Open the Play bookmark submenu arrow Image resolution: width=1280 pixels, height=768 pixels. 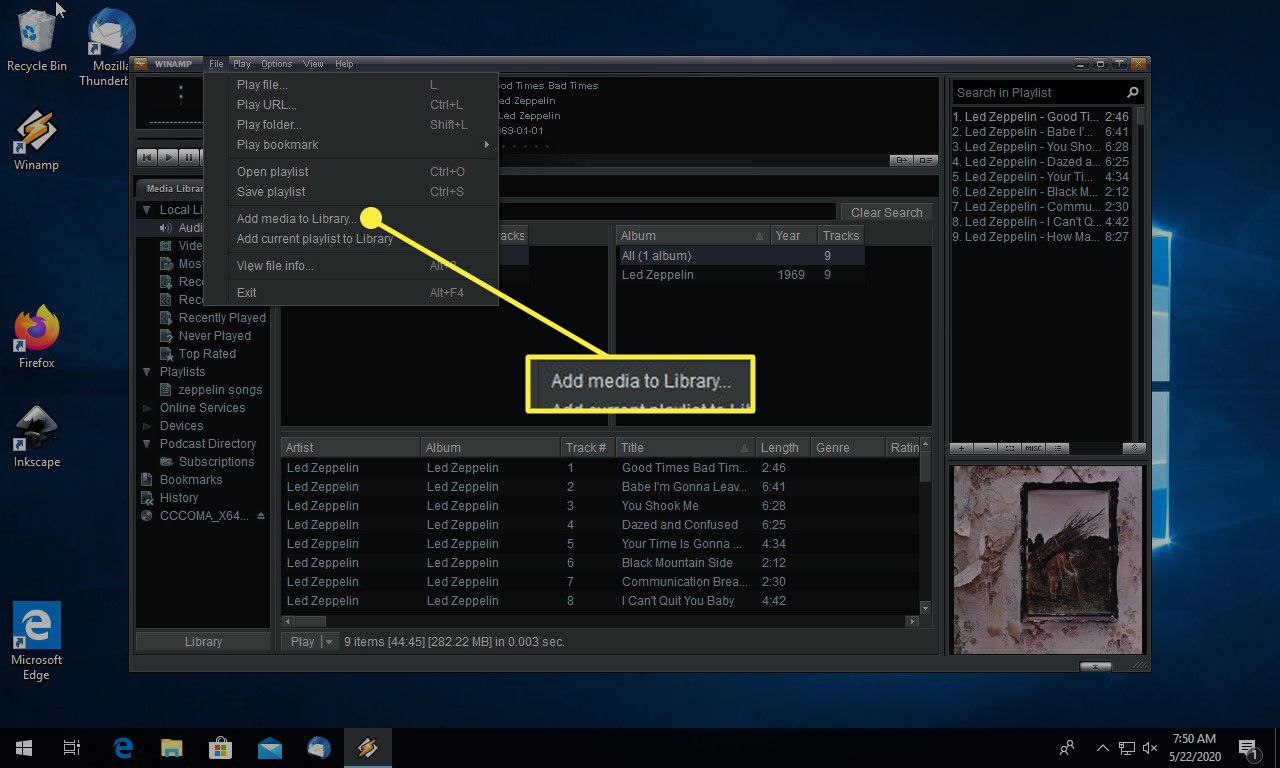click(x=487, y=145)
